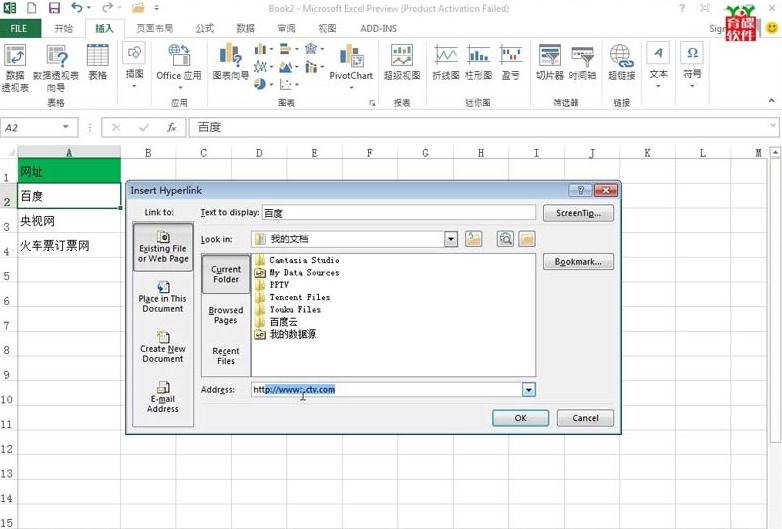Select the Camtasia Studio folder

[297, 260]
